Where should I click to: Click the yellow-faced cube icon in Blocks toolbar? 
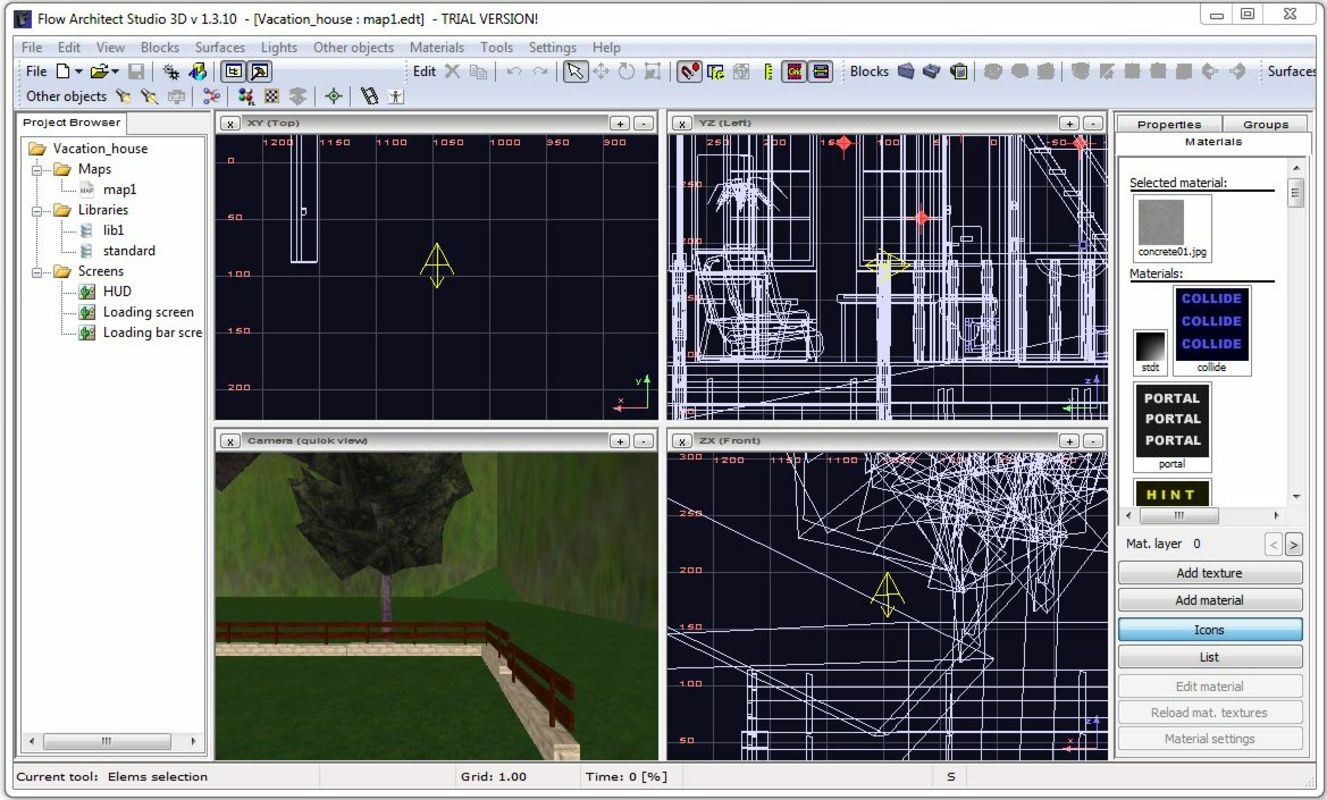coord(959,71)
